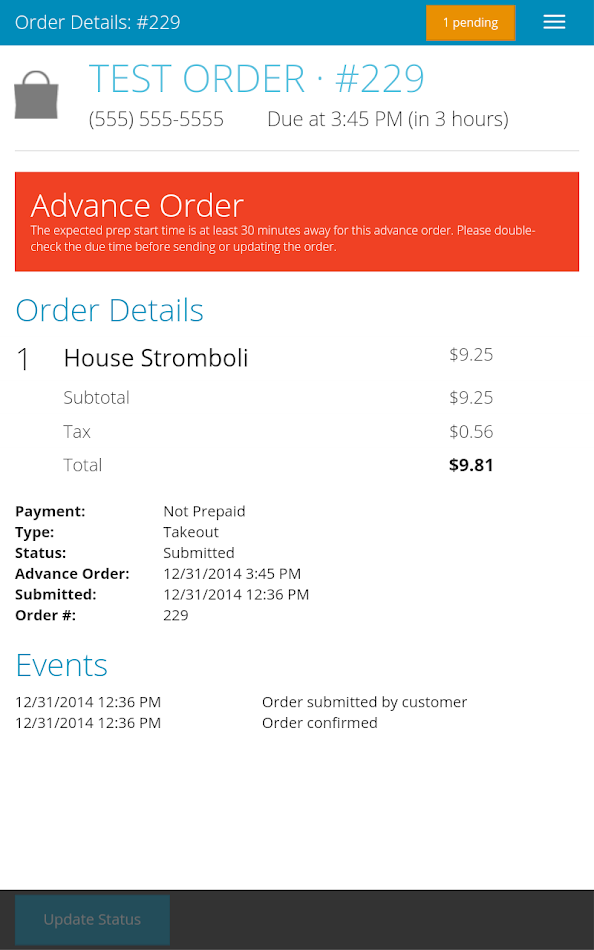
Task: Click the Update Status button
Action: pyautogui.click(x=92, y=919)
